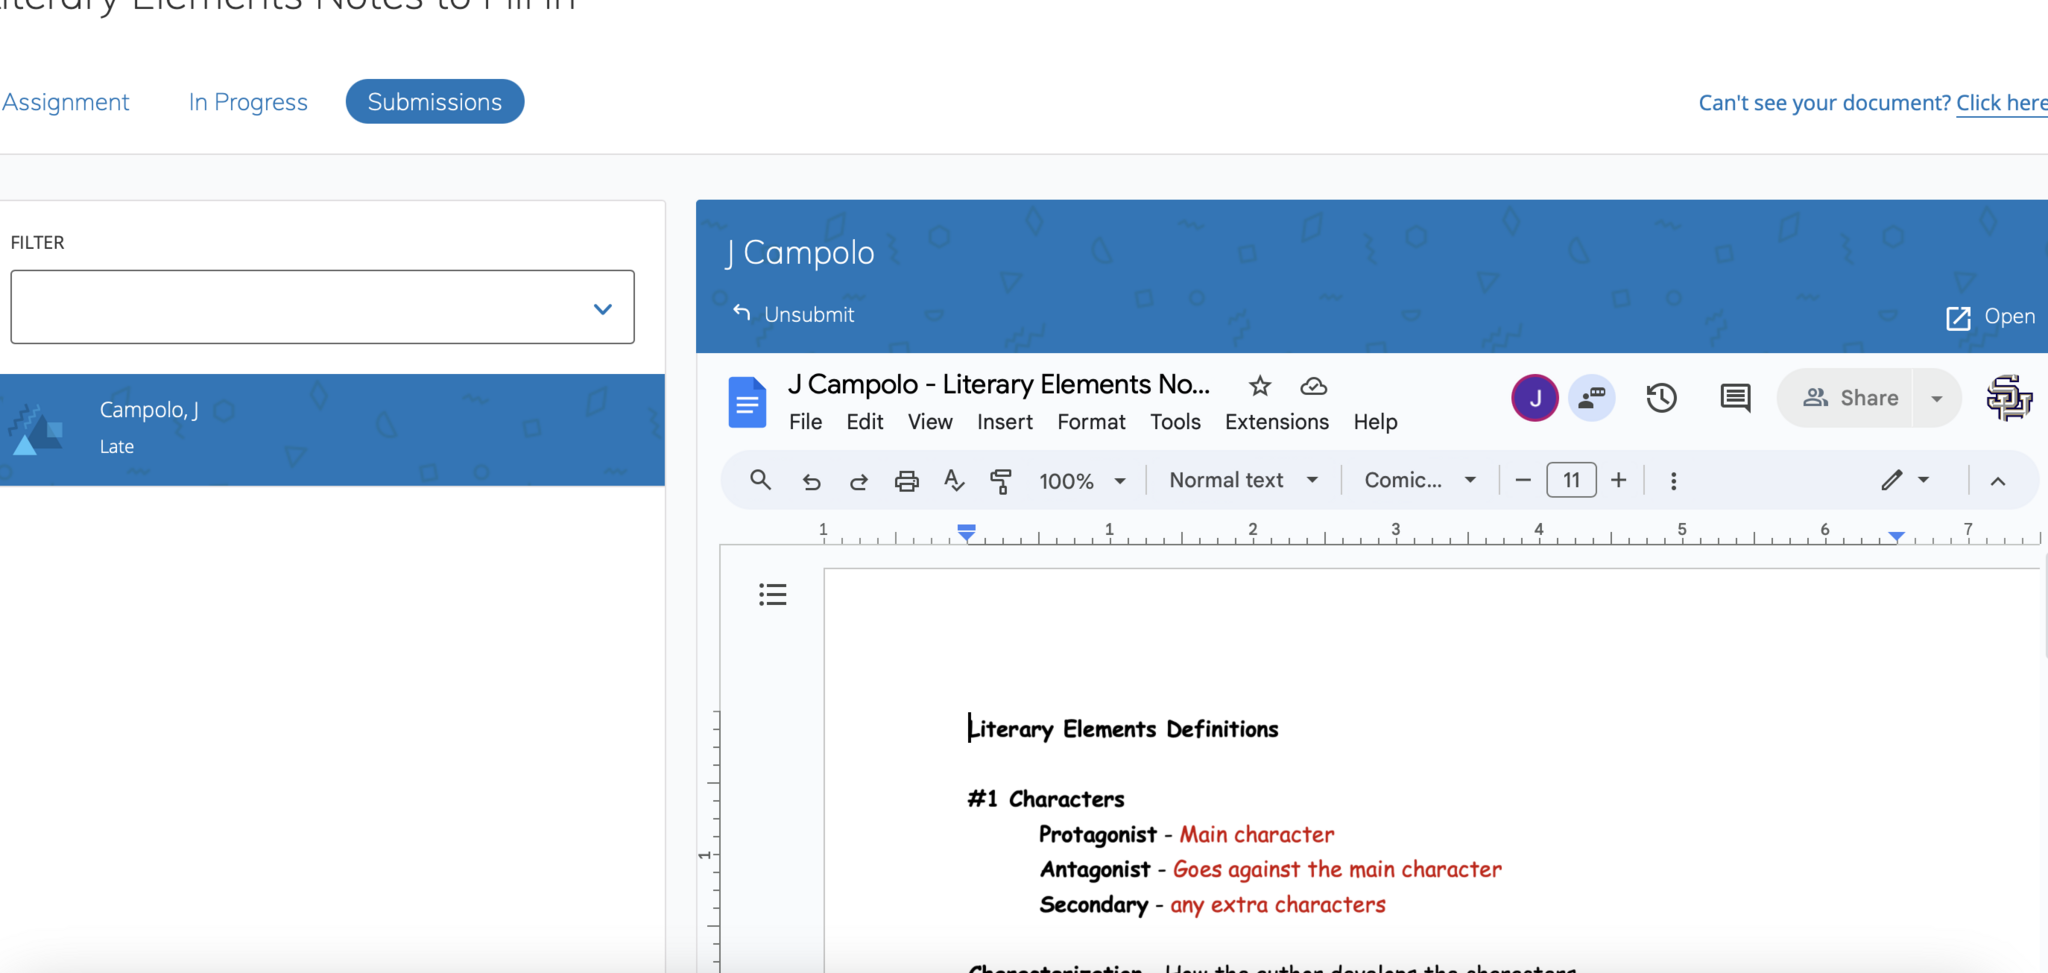Image resolution: width=2048 pixels, height=973 pixels.
Task: Click the paint format roller icon
Action: pos(1000,482)
